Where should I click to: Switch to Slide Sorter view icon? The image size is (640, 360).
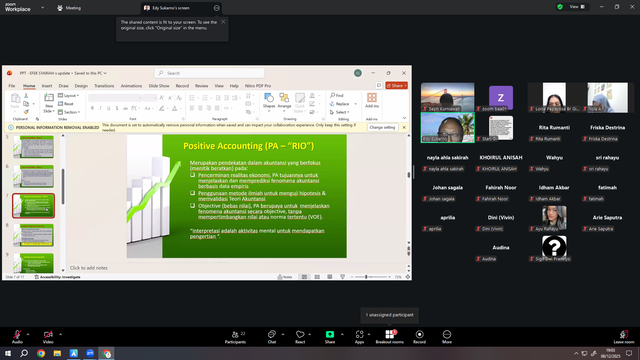(317, 277)
